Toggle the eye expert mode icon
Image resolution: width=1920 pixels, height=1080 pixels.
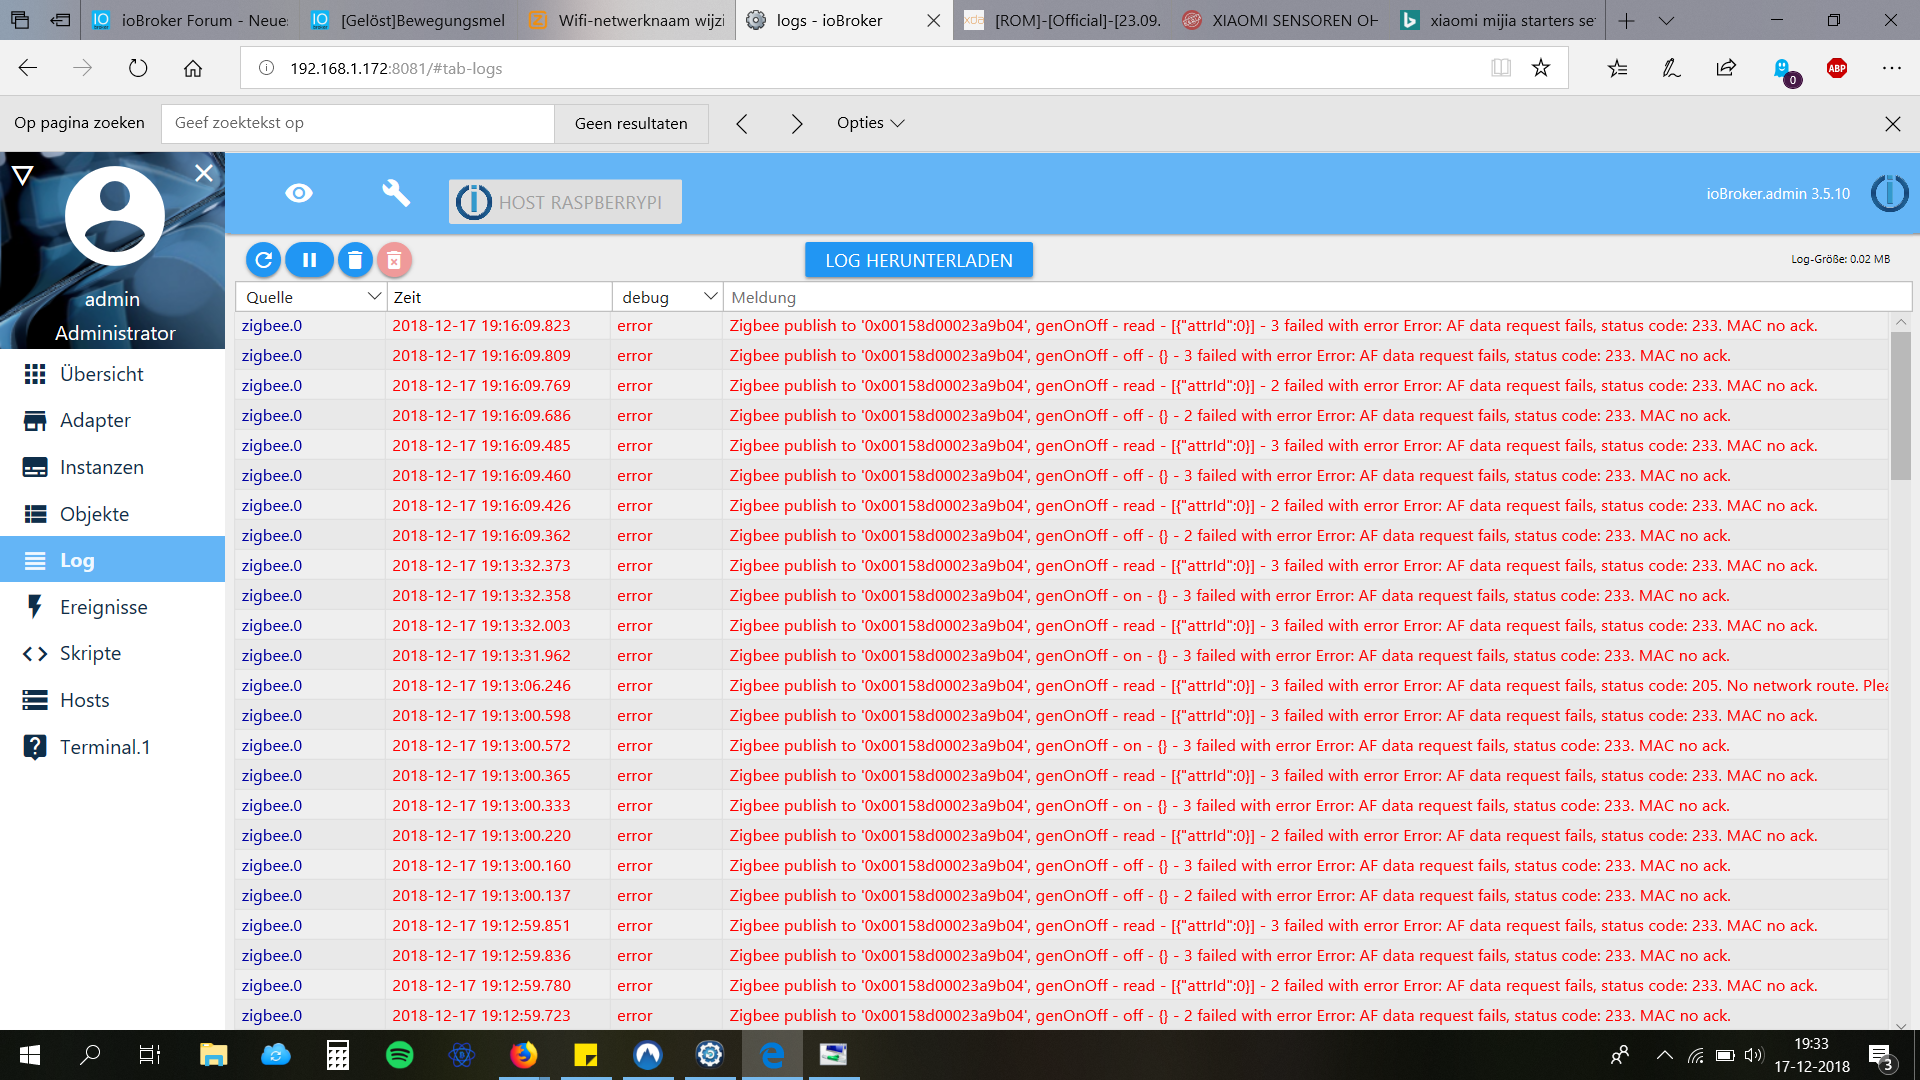(299, 193)
